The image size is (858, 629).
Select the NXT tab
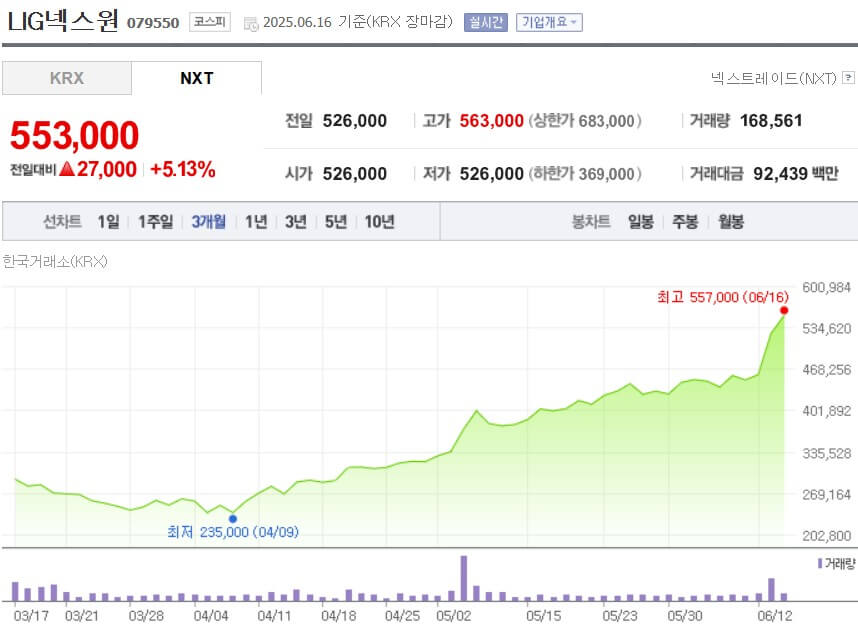(x=196, y=78)
